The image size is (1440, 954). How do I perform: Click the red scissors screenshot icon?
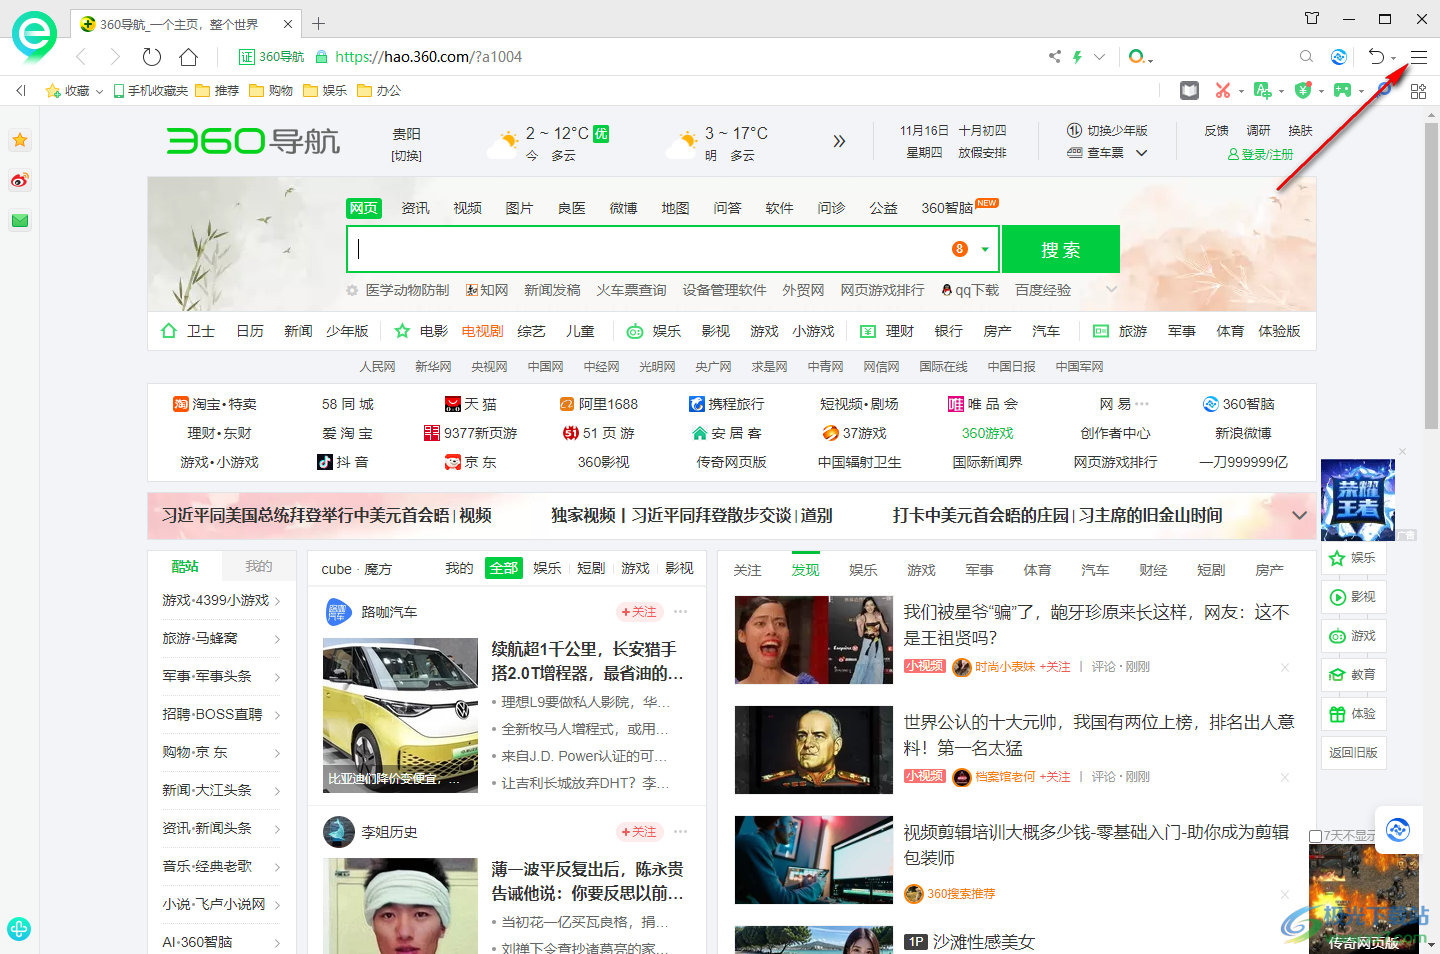[x=1222, y=91]
